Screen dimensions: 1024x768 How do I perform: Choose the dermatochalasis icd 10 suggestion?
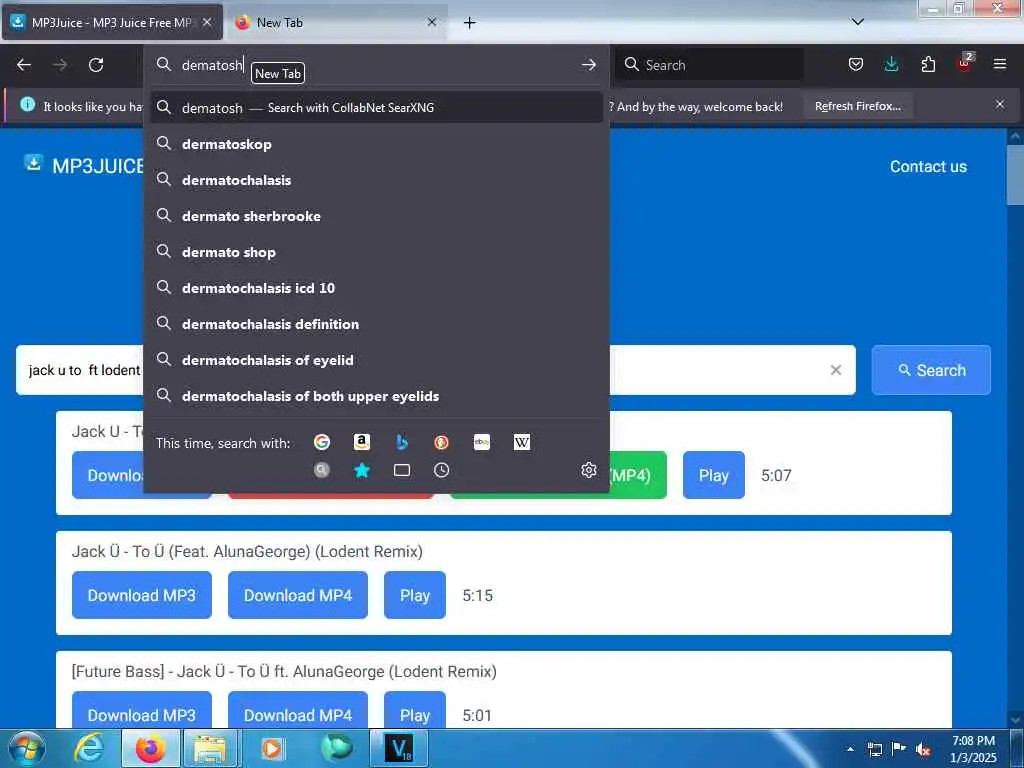click(x=377, y=288)
